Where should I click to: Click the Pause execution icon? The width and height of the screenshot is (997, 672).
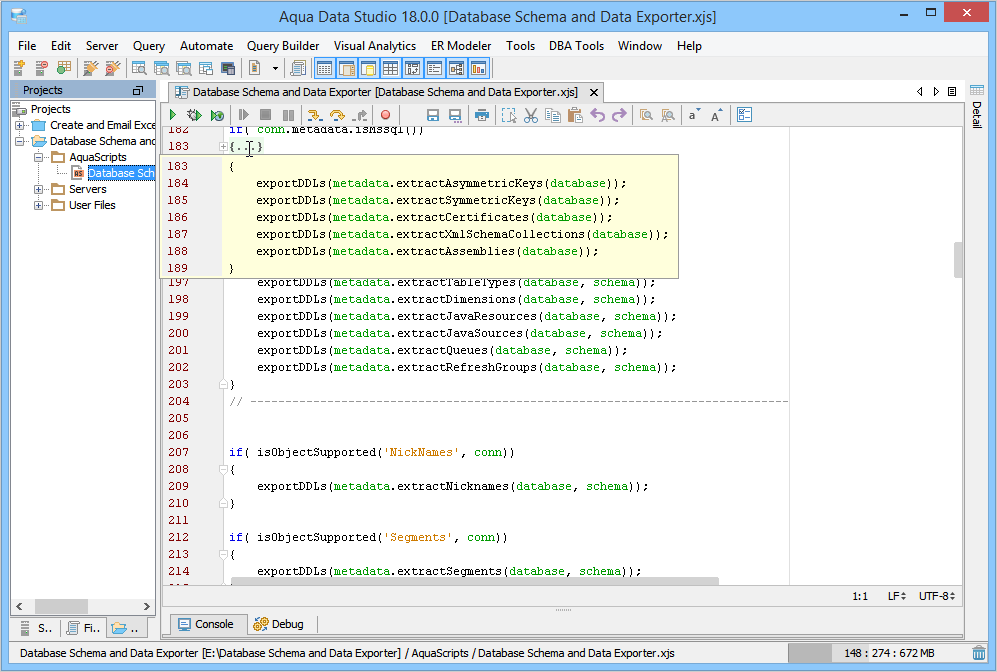tap(288, 115)
